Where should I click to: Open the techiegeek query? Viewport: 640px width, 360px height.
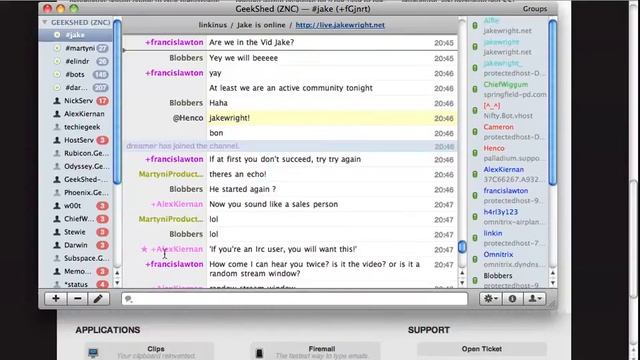82,127
